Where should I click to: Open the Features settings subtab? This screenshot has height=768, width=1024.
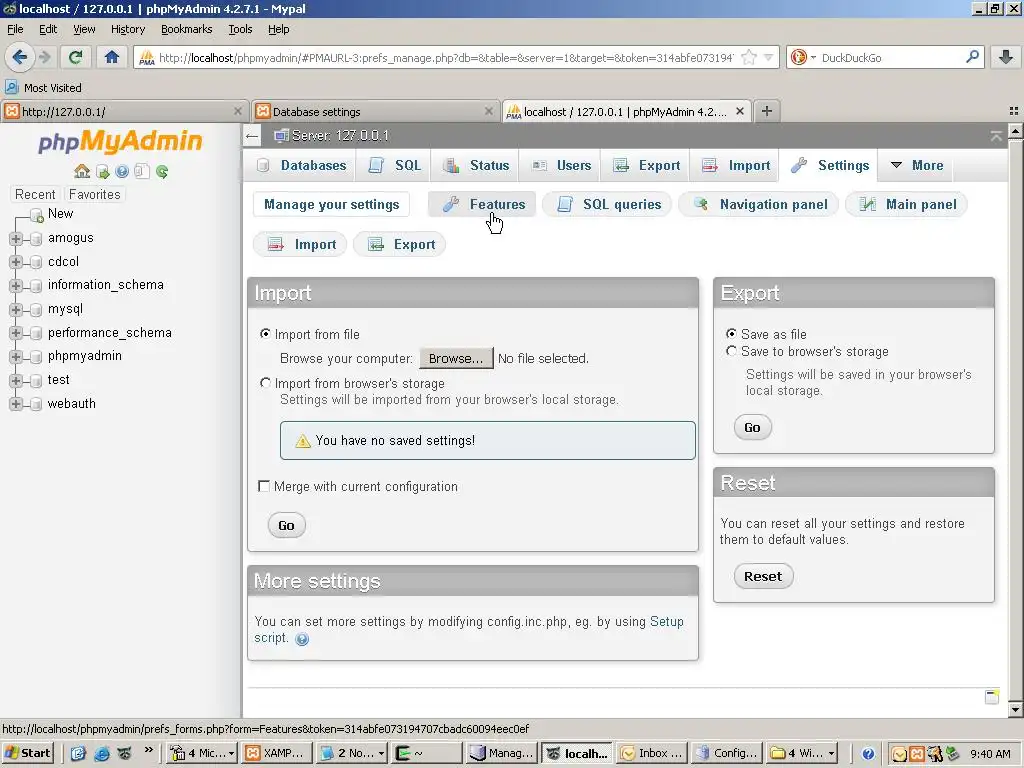coord(482,204)
